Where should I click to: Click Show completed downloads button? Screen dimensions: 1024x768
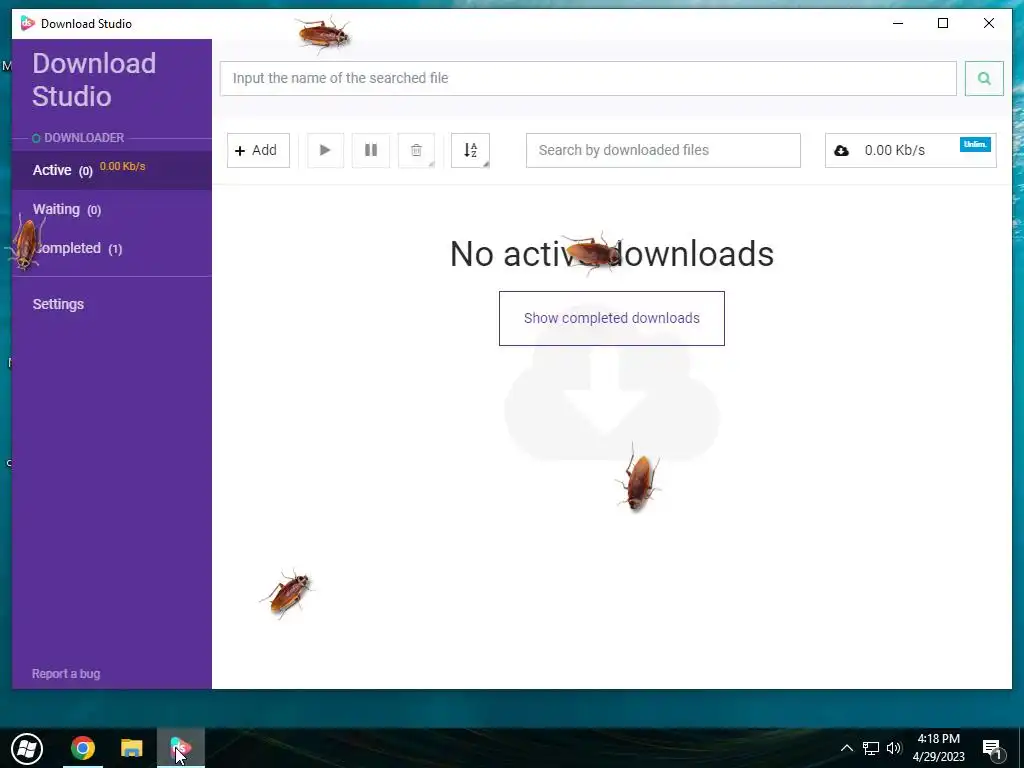612,318
